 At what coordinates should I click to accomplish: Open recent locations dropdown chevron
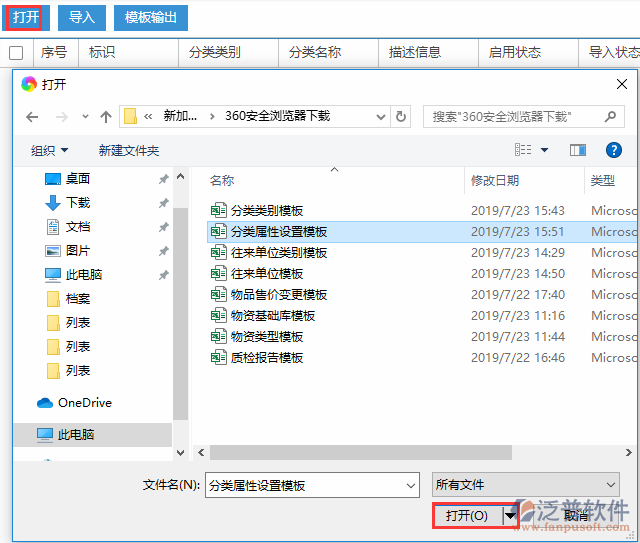click(85, 117)
